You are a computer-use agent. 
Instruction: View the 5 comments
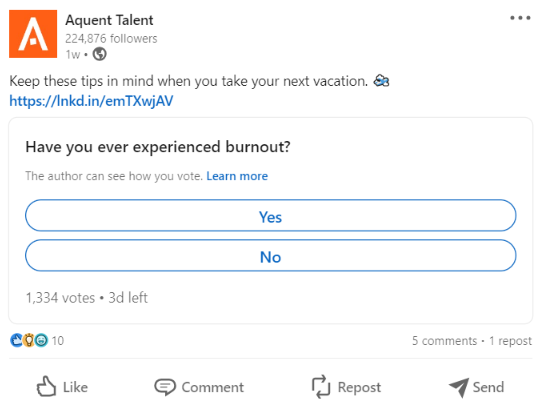444,341
